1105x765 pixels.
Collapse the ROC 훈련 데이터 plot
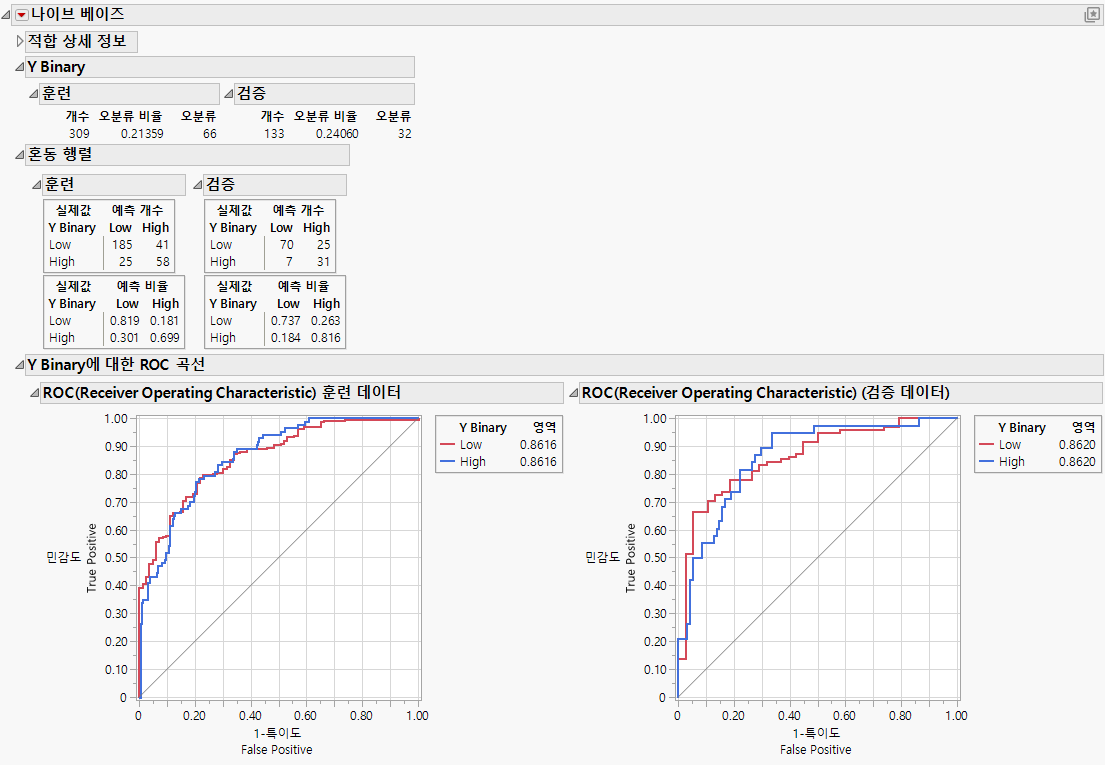[35, 392]
